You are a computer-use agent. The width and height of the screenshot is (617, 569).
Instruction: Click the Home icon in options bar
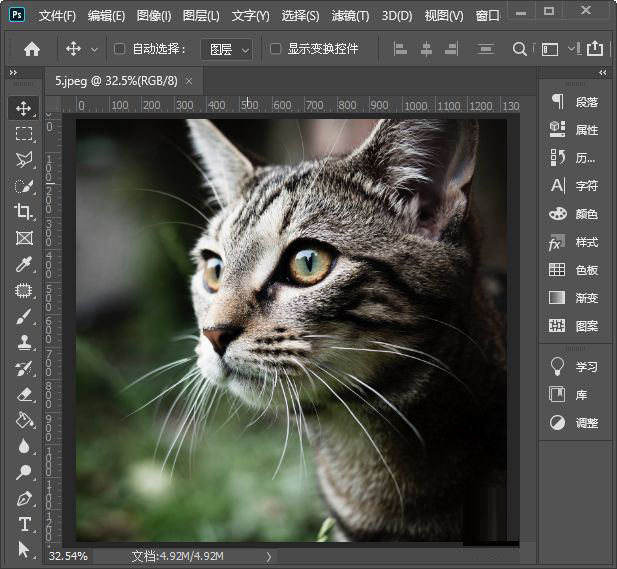tap(32, 49)
